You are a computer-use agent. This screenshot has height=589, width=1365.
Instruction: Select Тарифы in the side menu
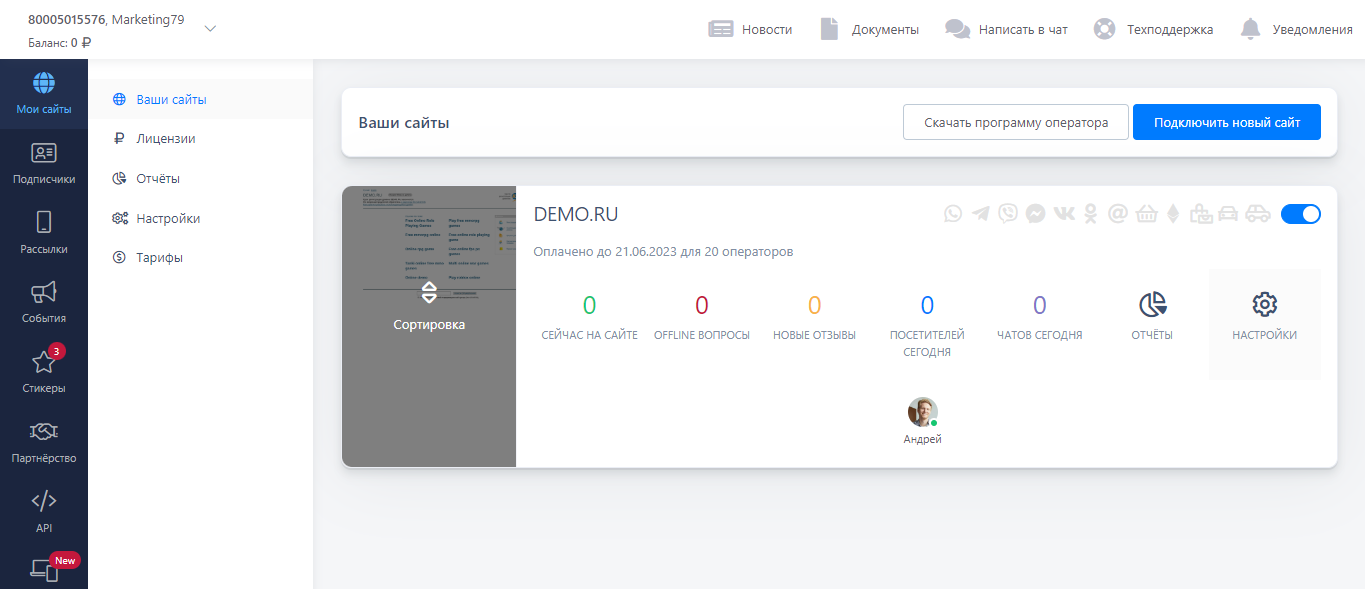[x=159, y=257]
